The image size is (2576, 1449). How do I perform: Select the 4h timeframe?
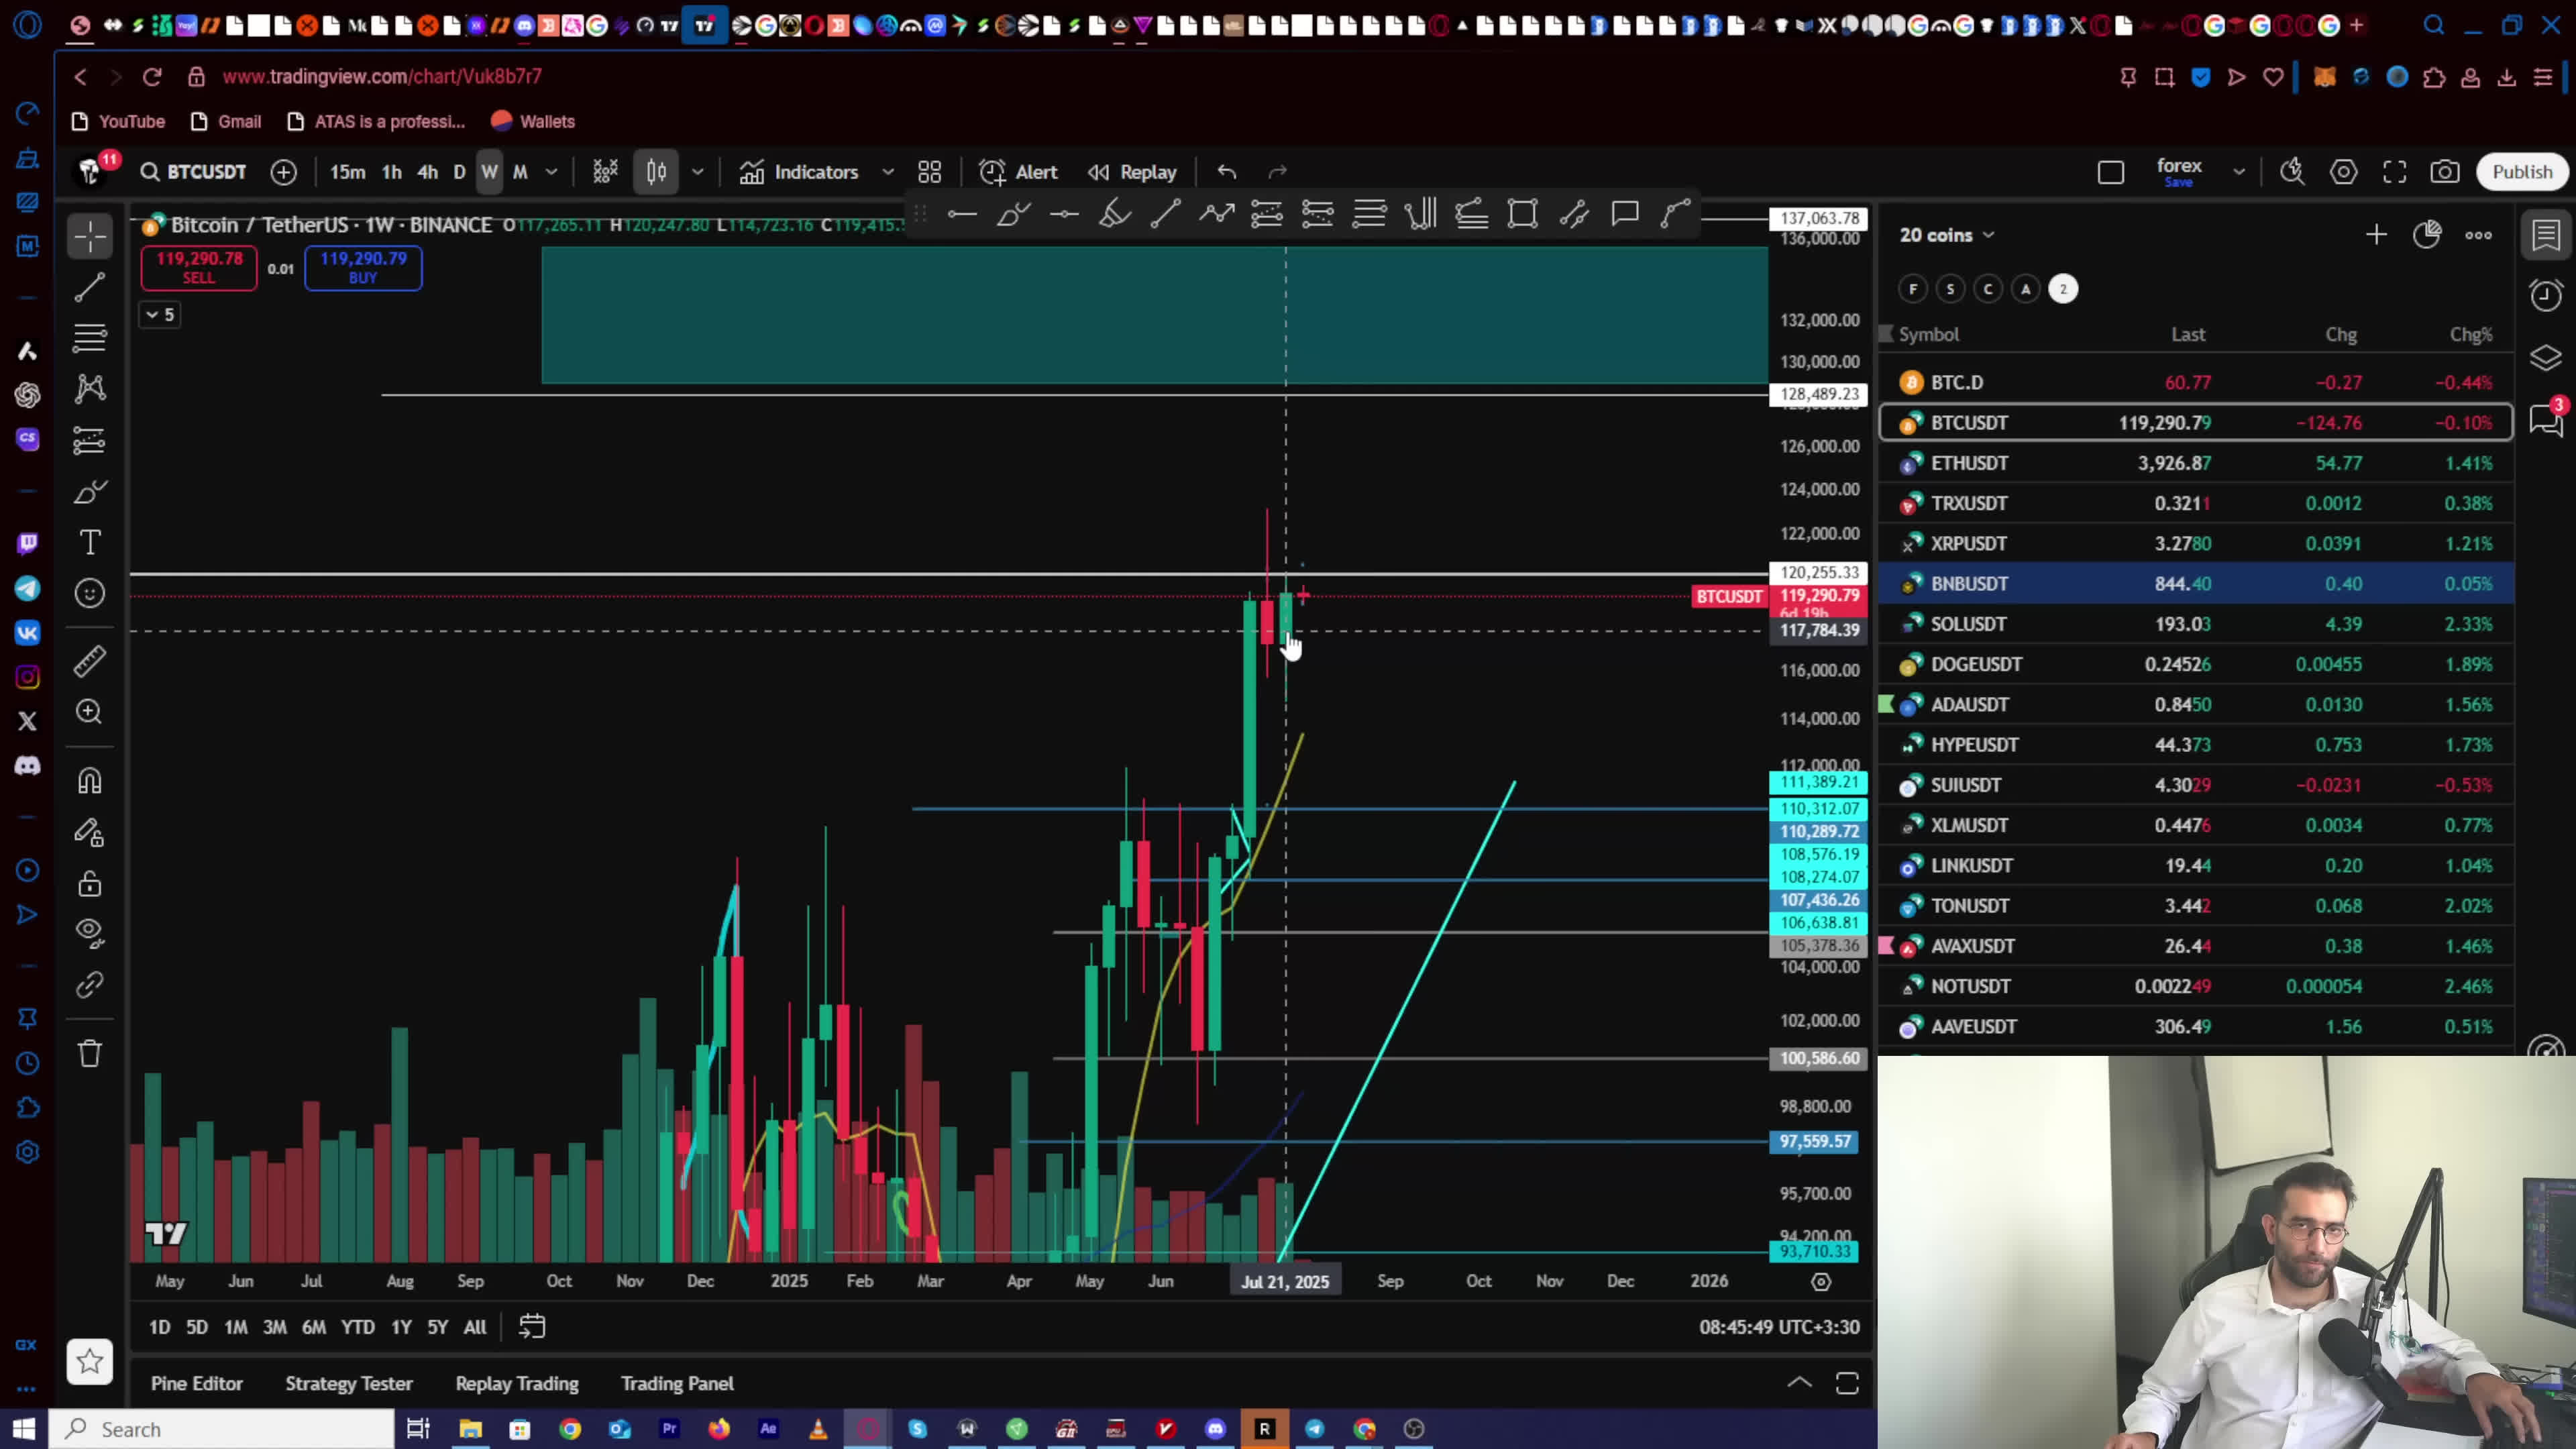[x=428, y=172]
